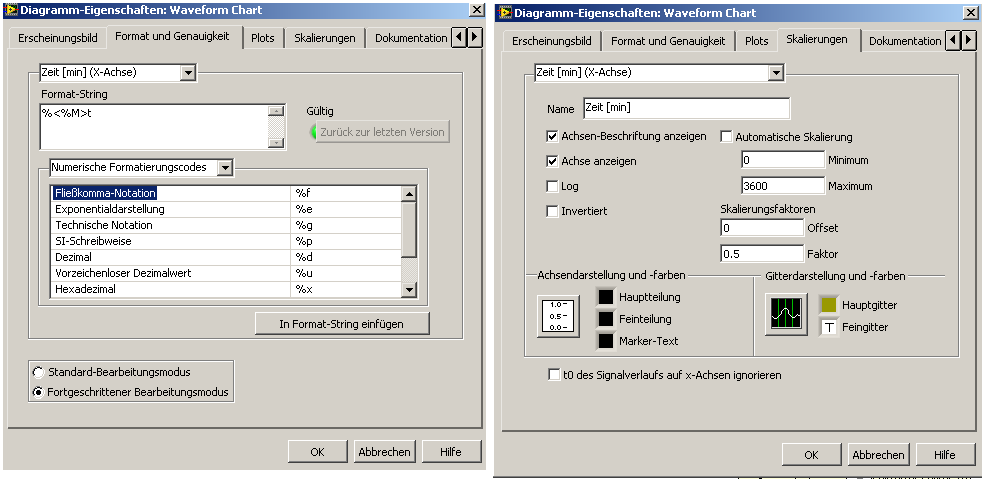Toggle the Automatische Skalierung checkbox
This screenshot has width=988, height=483.
[727, 137]
